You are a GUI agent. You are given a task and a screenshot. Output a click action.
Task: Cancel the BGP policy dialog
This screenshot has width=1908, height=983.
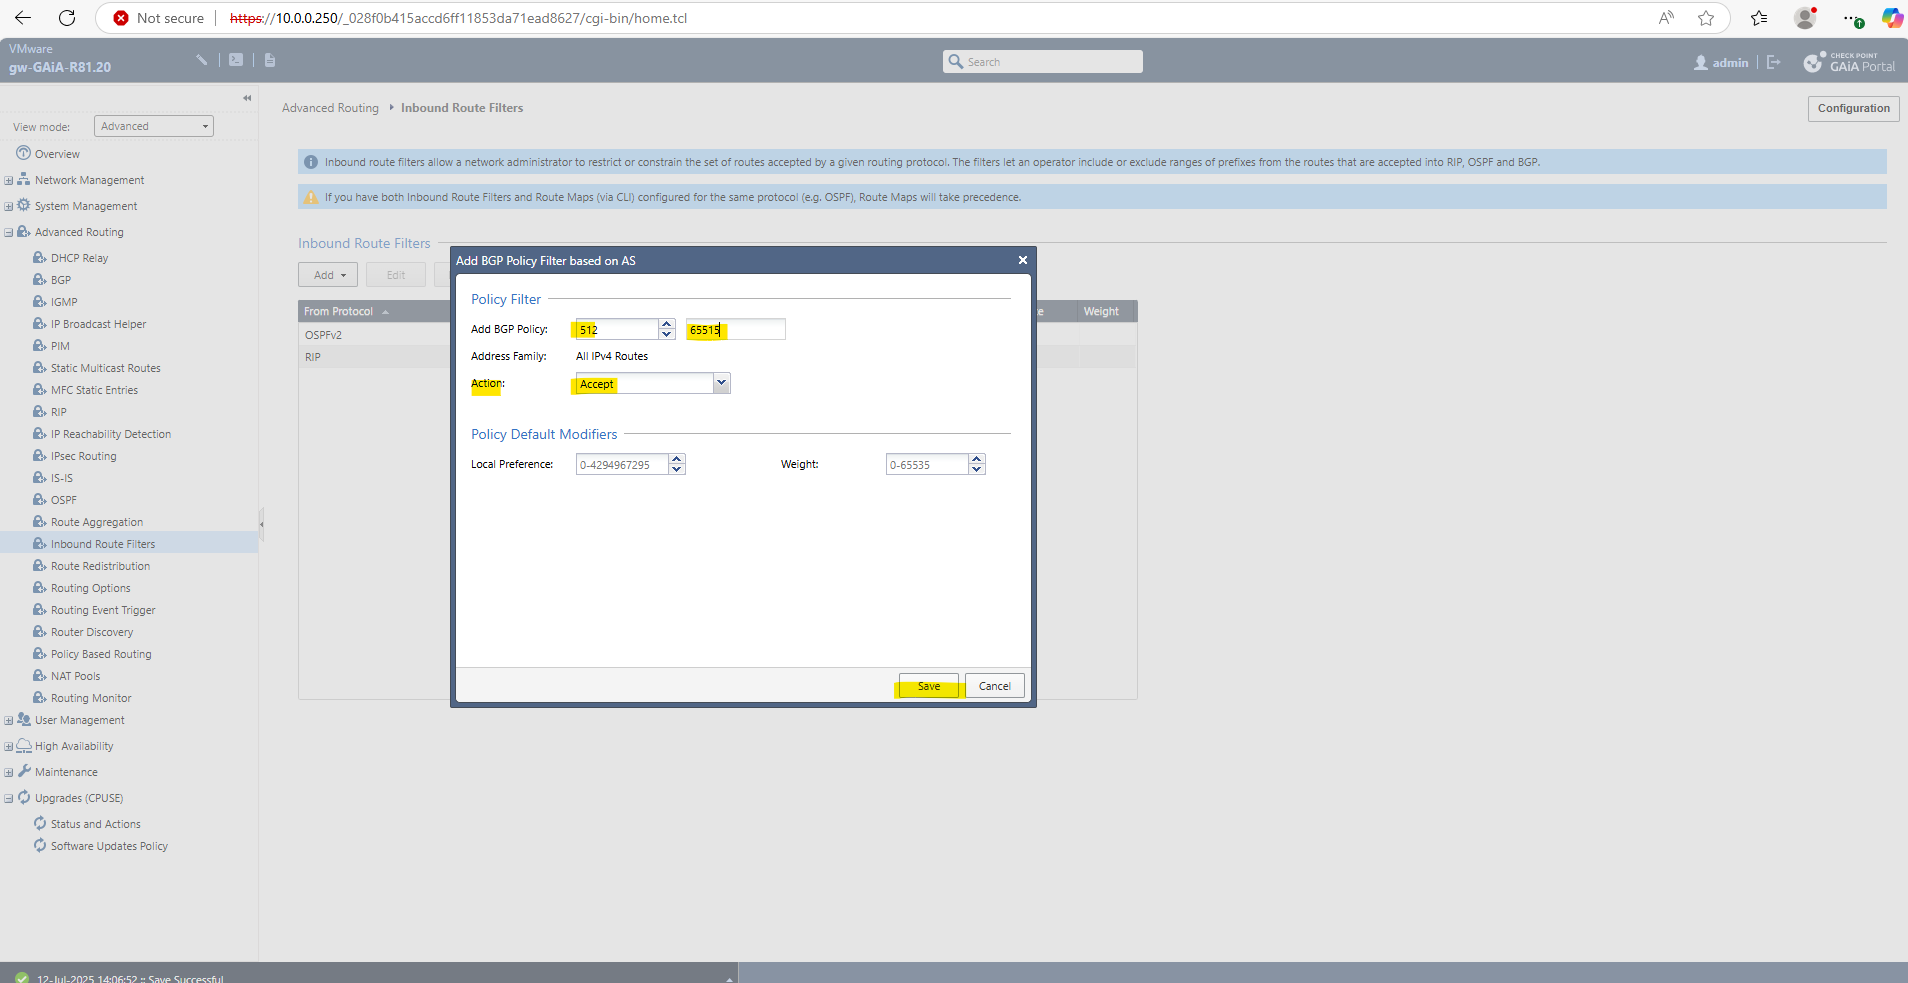[x=995, y=686]
